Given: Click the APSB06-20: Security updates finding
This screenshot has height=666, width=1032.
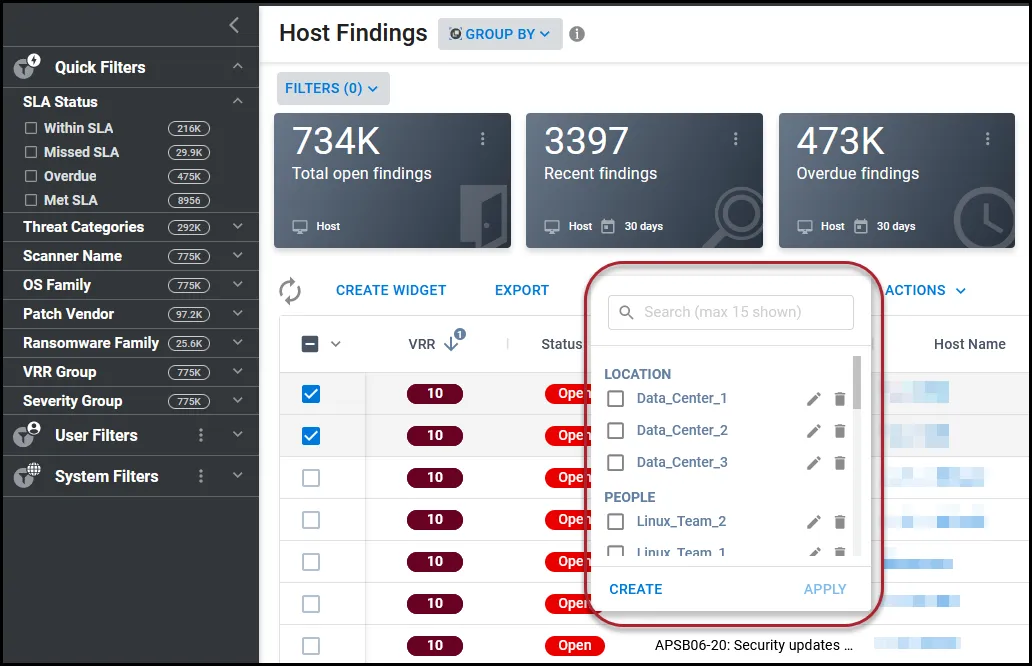Looking at the screenshot, I should click(754, 645).
